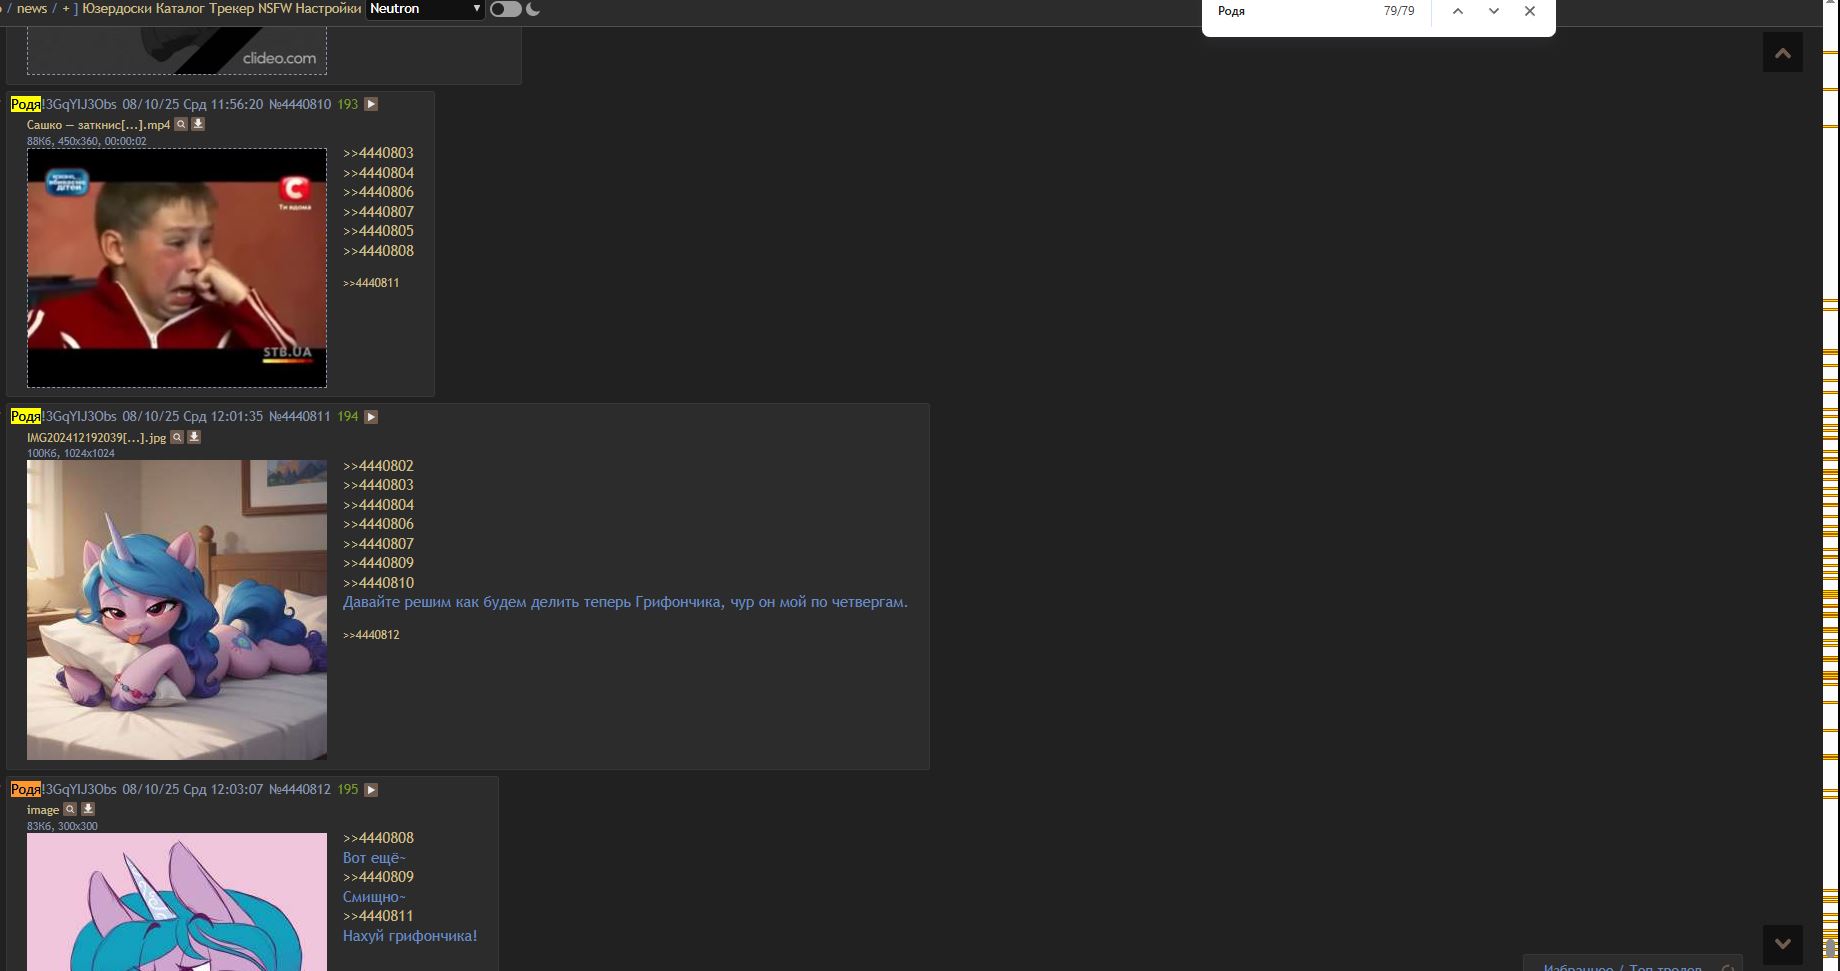1840x971 pixels.
Task: Follow reply link >>4440812 under post №4440811
Action: click(x=371, y=635)
